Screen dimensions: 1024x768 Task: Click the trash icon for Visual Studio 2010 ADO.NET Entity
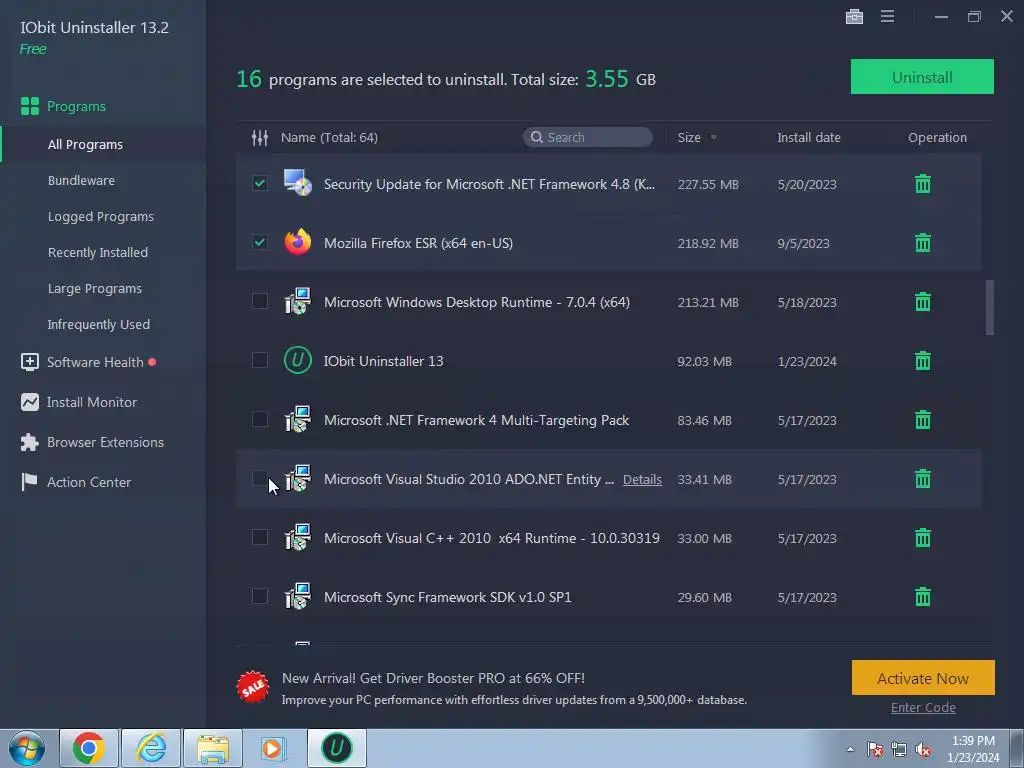[x=922, y=479]
